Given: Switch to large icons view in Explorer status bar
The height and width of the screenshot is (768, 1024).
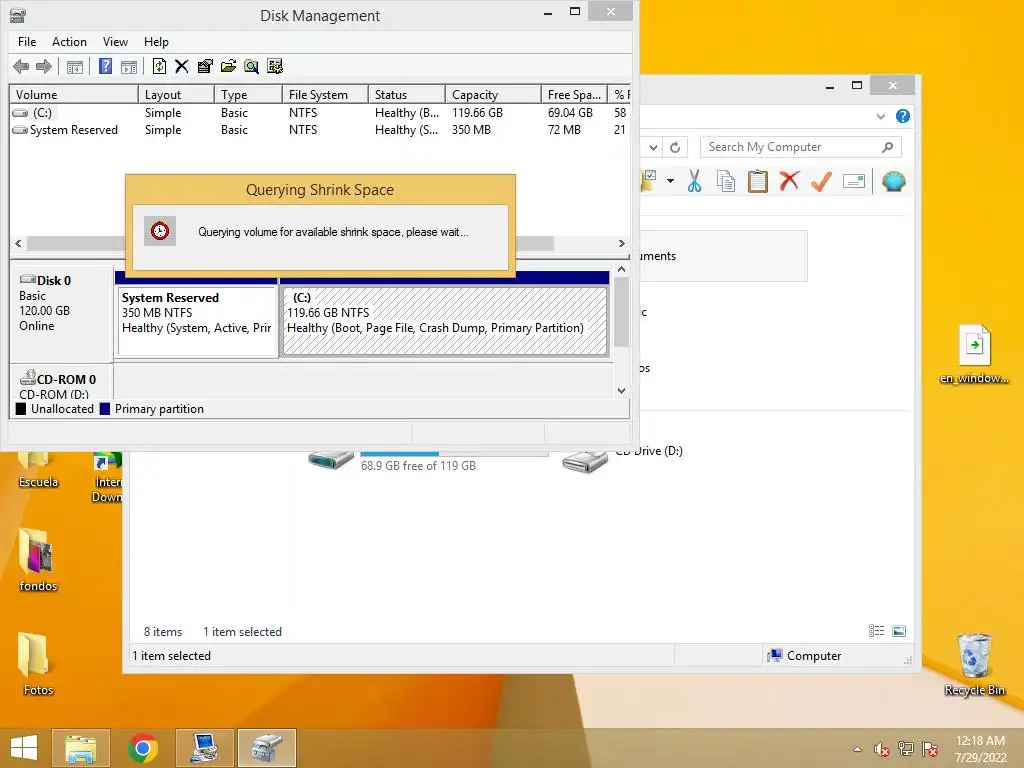Looking at the screenshot, I should pos(899,631).
